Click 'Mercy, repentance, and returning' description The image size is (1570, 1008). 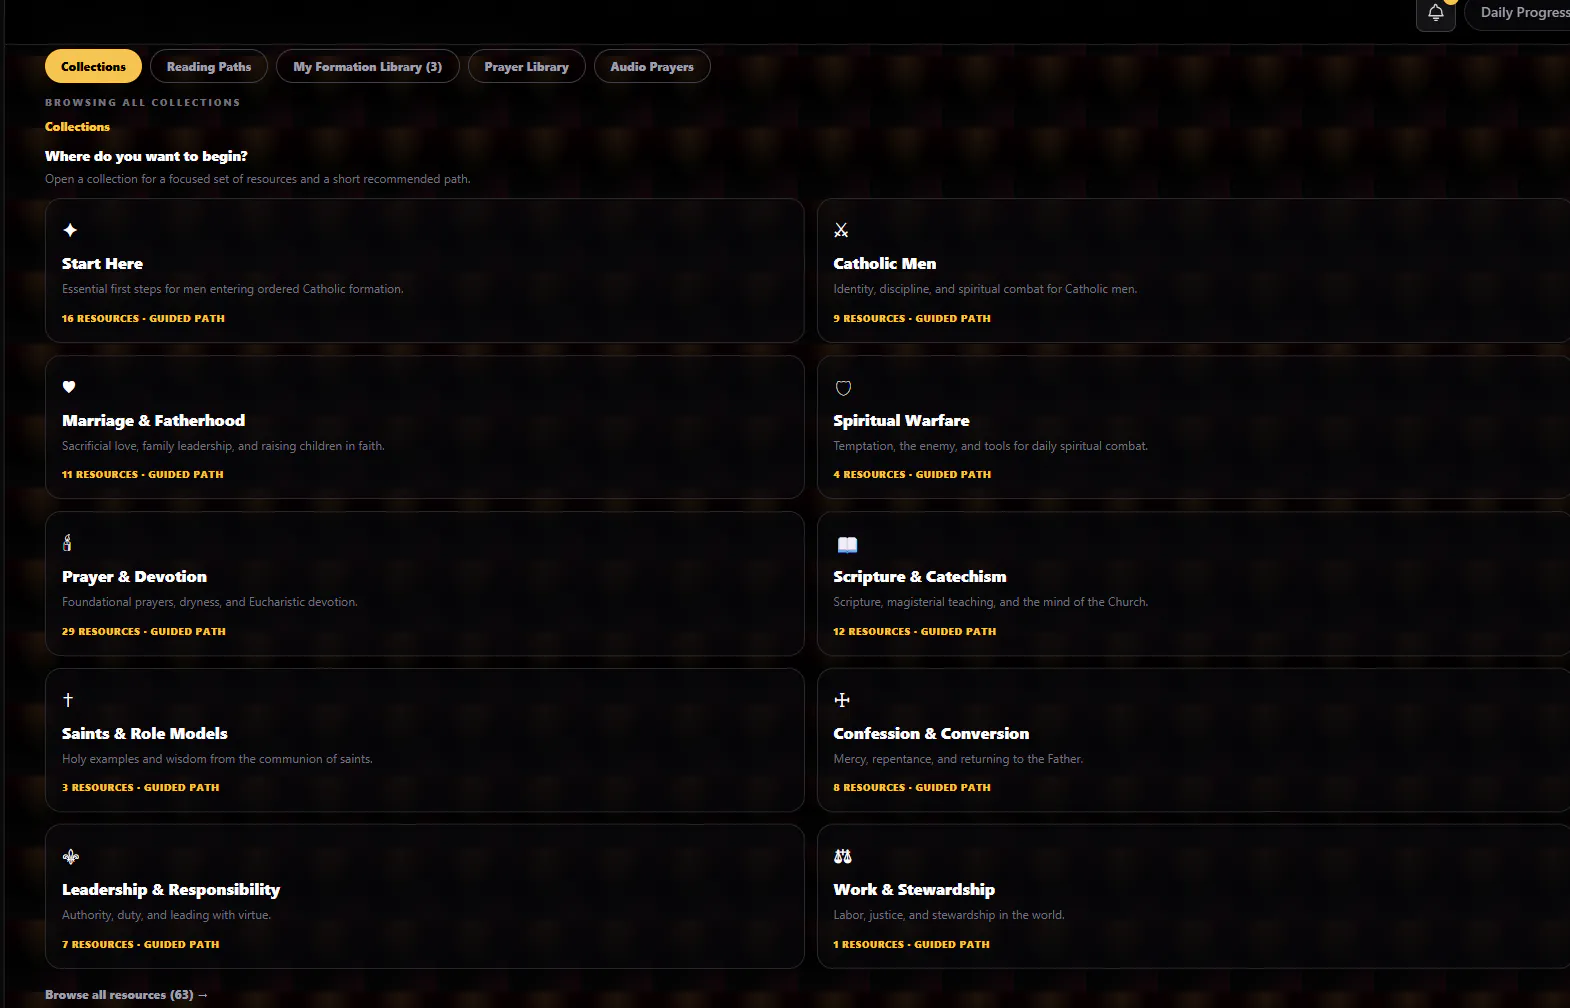pyautogui.click(x=958, y=759)
